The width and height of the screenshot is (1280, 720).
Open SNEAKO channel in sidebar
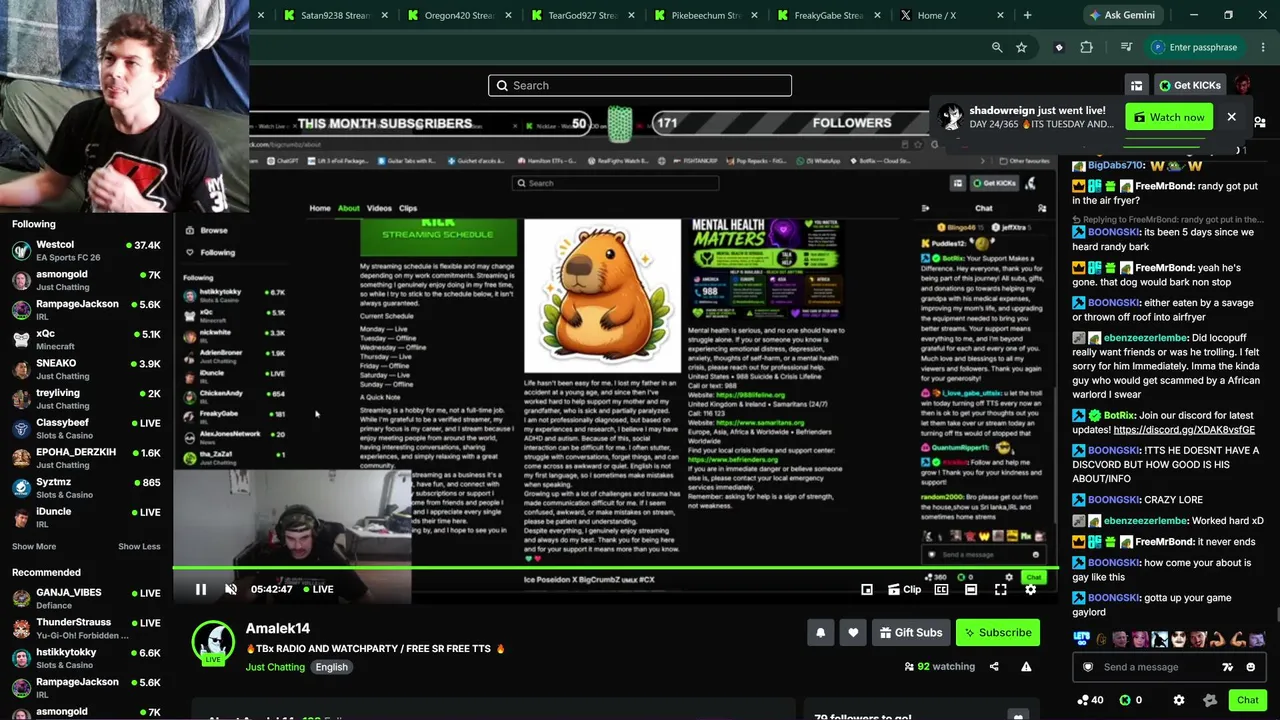click(86, 369)
